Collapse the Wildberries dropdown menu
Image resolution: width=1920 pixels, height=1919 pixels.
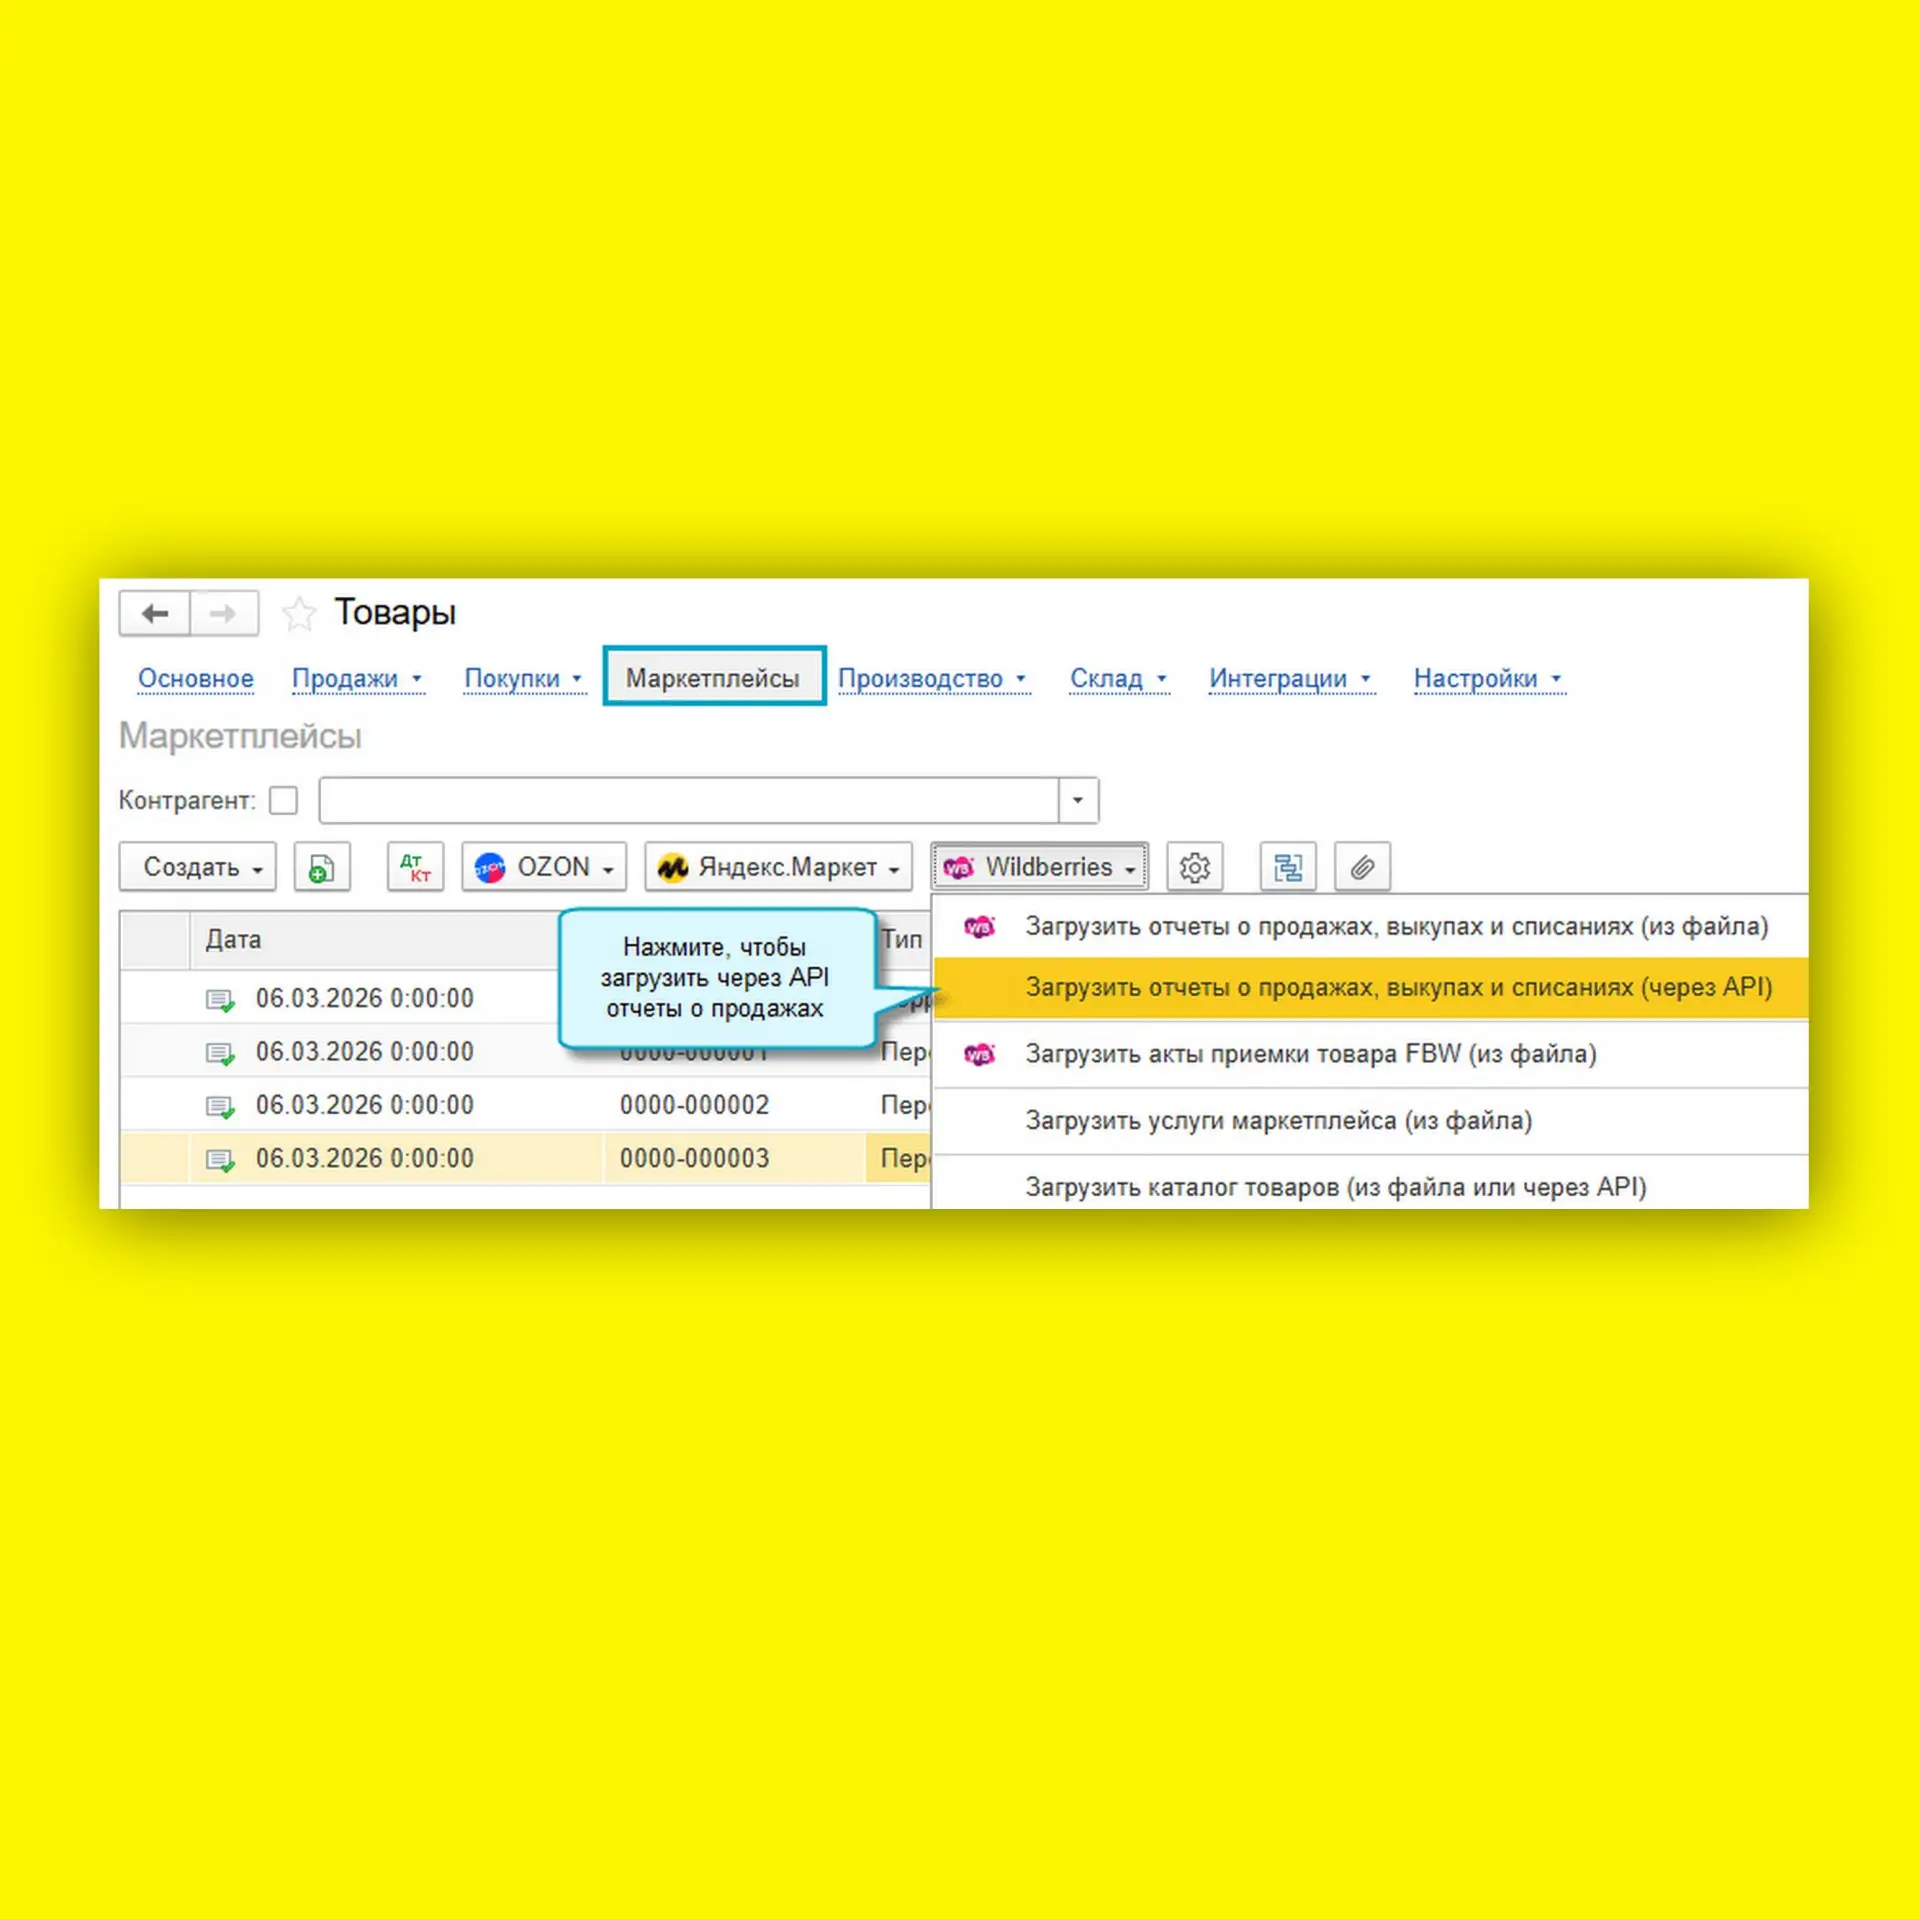(x=1039, y=867)
